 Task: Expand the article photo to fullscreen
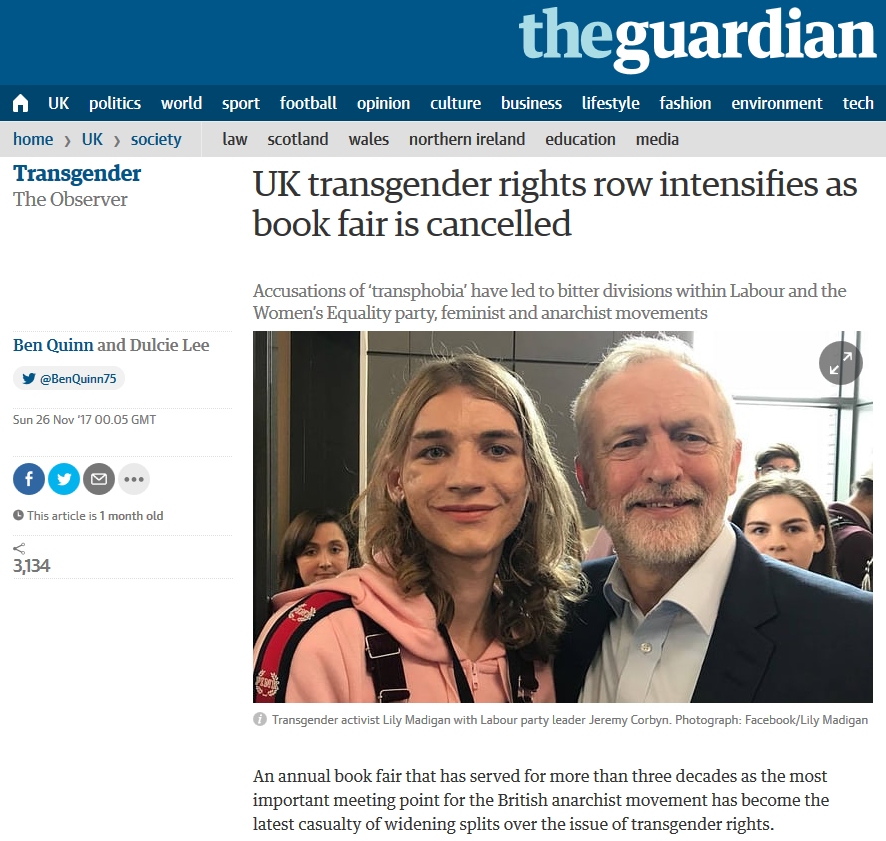coord(841,363)
